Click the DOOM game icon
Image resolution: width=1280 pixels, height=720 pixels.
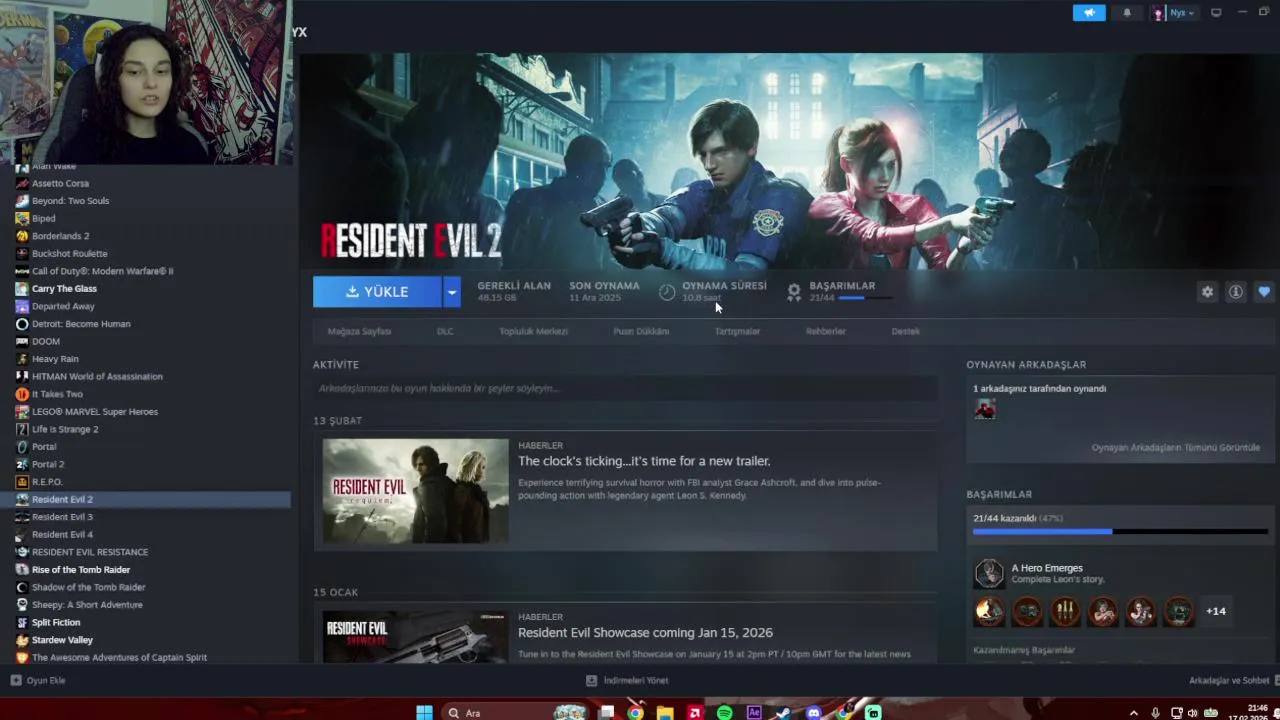tap(22, 341)
